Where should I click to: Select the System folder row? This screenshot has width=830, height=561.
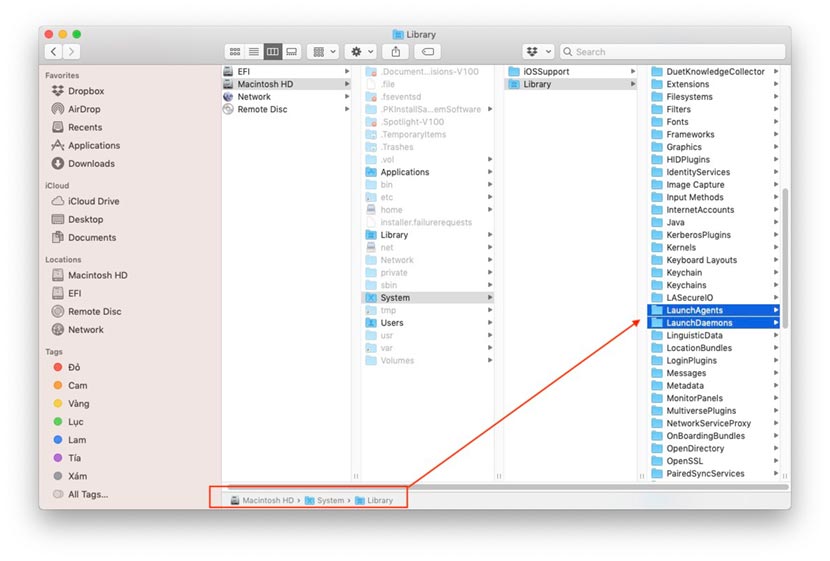point(428,298)
